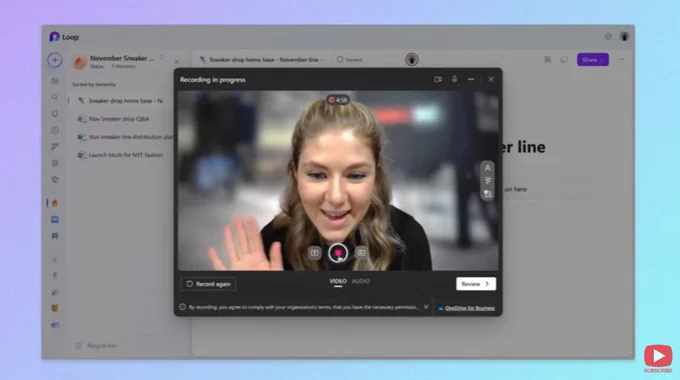Screen dimensions: 680x380
Task: Click Share button in Loop
Action: 592,60
